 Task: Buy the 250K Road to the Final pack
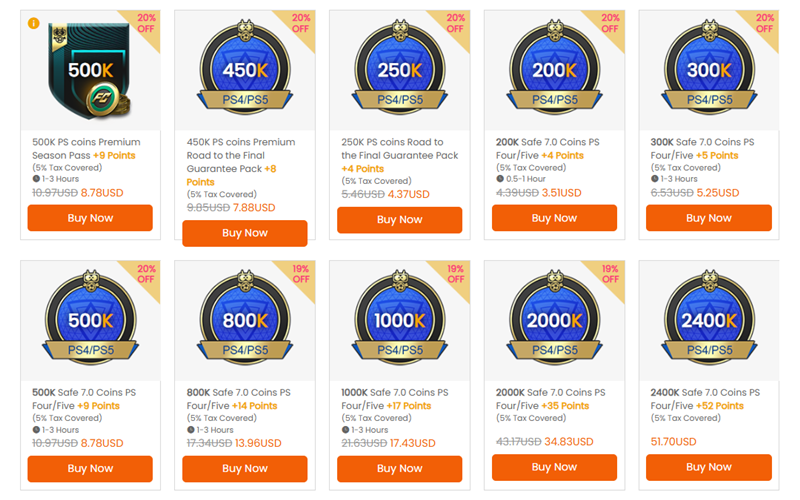tap(400, 220)
